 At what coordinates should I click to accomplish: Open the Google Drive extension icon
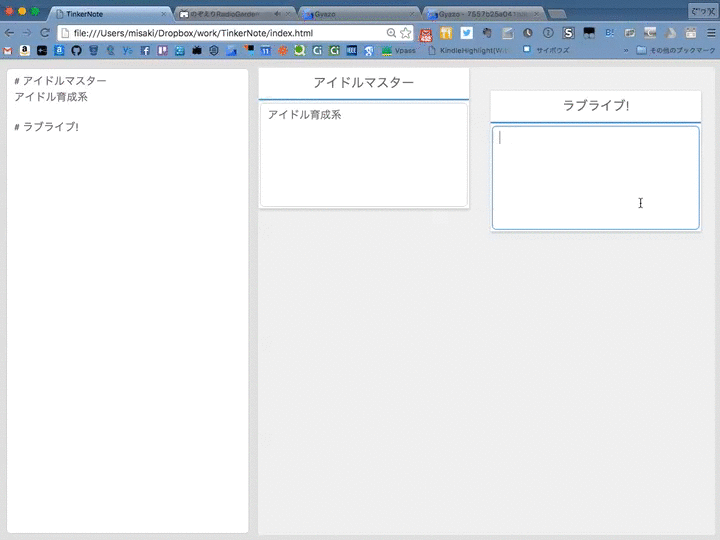pyautogui.click(x=670, y=33)
